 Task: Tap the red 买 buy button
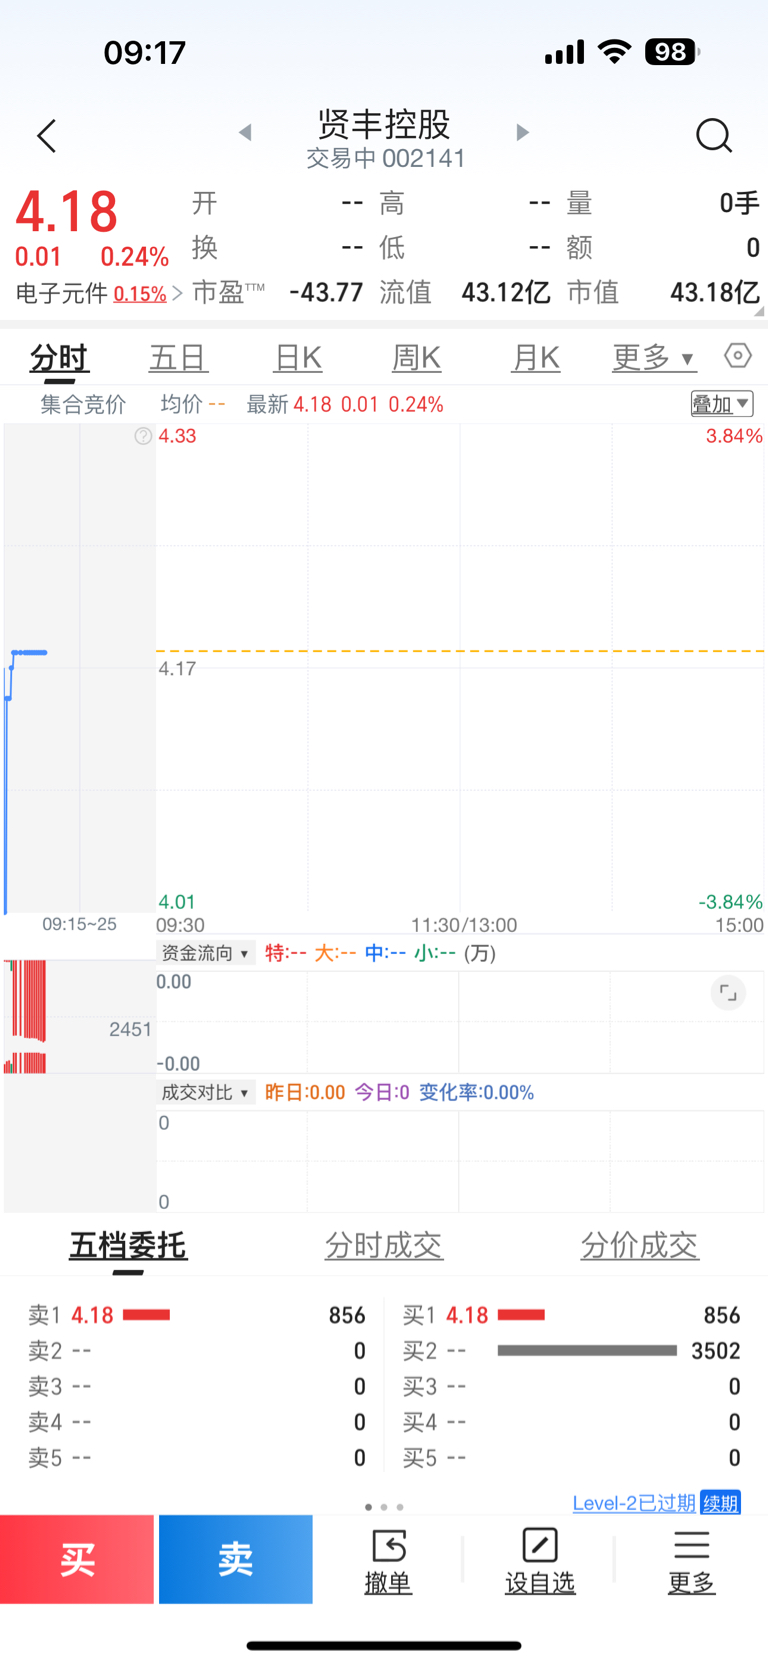point(77,1559)
